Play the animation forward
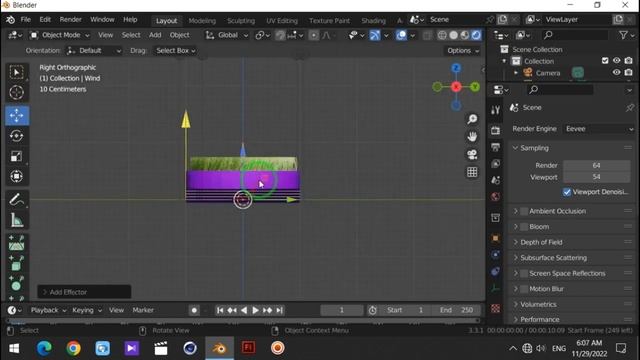This screenshot has width=640, height=360. point(256,310)
